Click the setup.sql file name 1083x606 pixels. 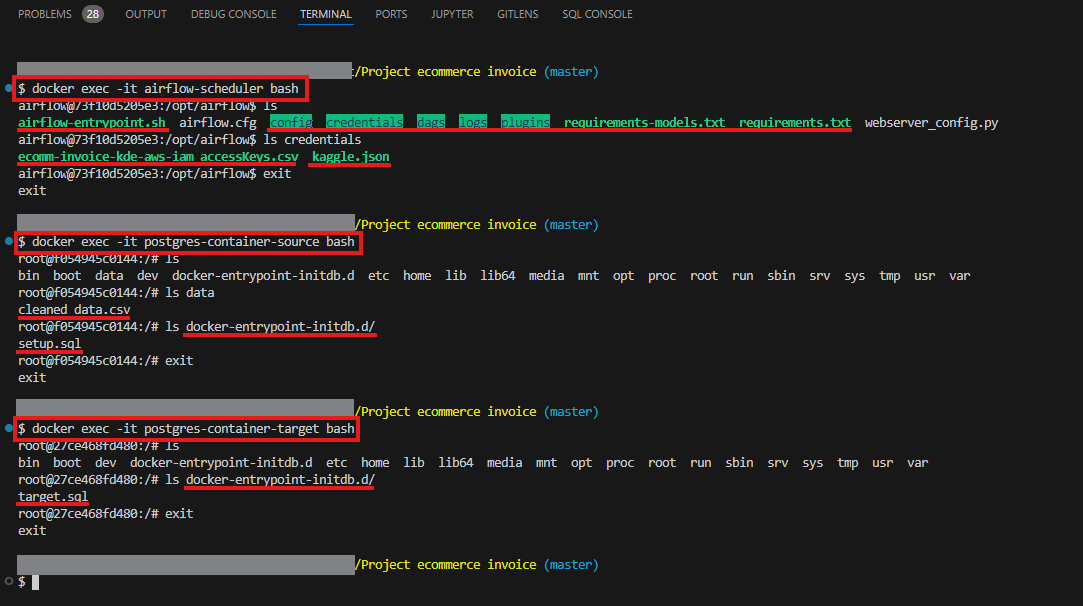(x=50, y=343)
